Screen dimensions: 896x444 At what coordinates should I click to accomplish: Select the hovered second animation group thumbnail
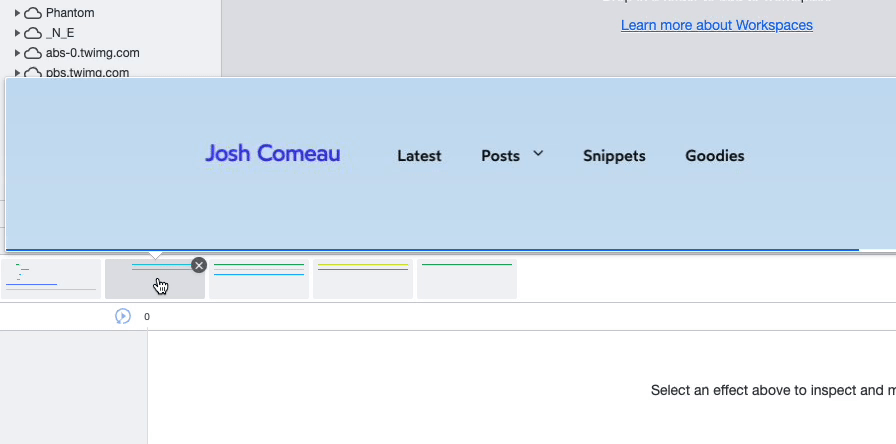(155, 280)
